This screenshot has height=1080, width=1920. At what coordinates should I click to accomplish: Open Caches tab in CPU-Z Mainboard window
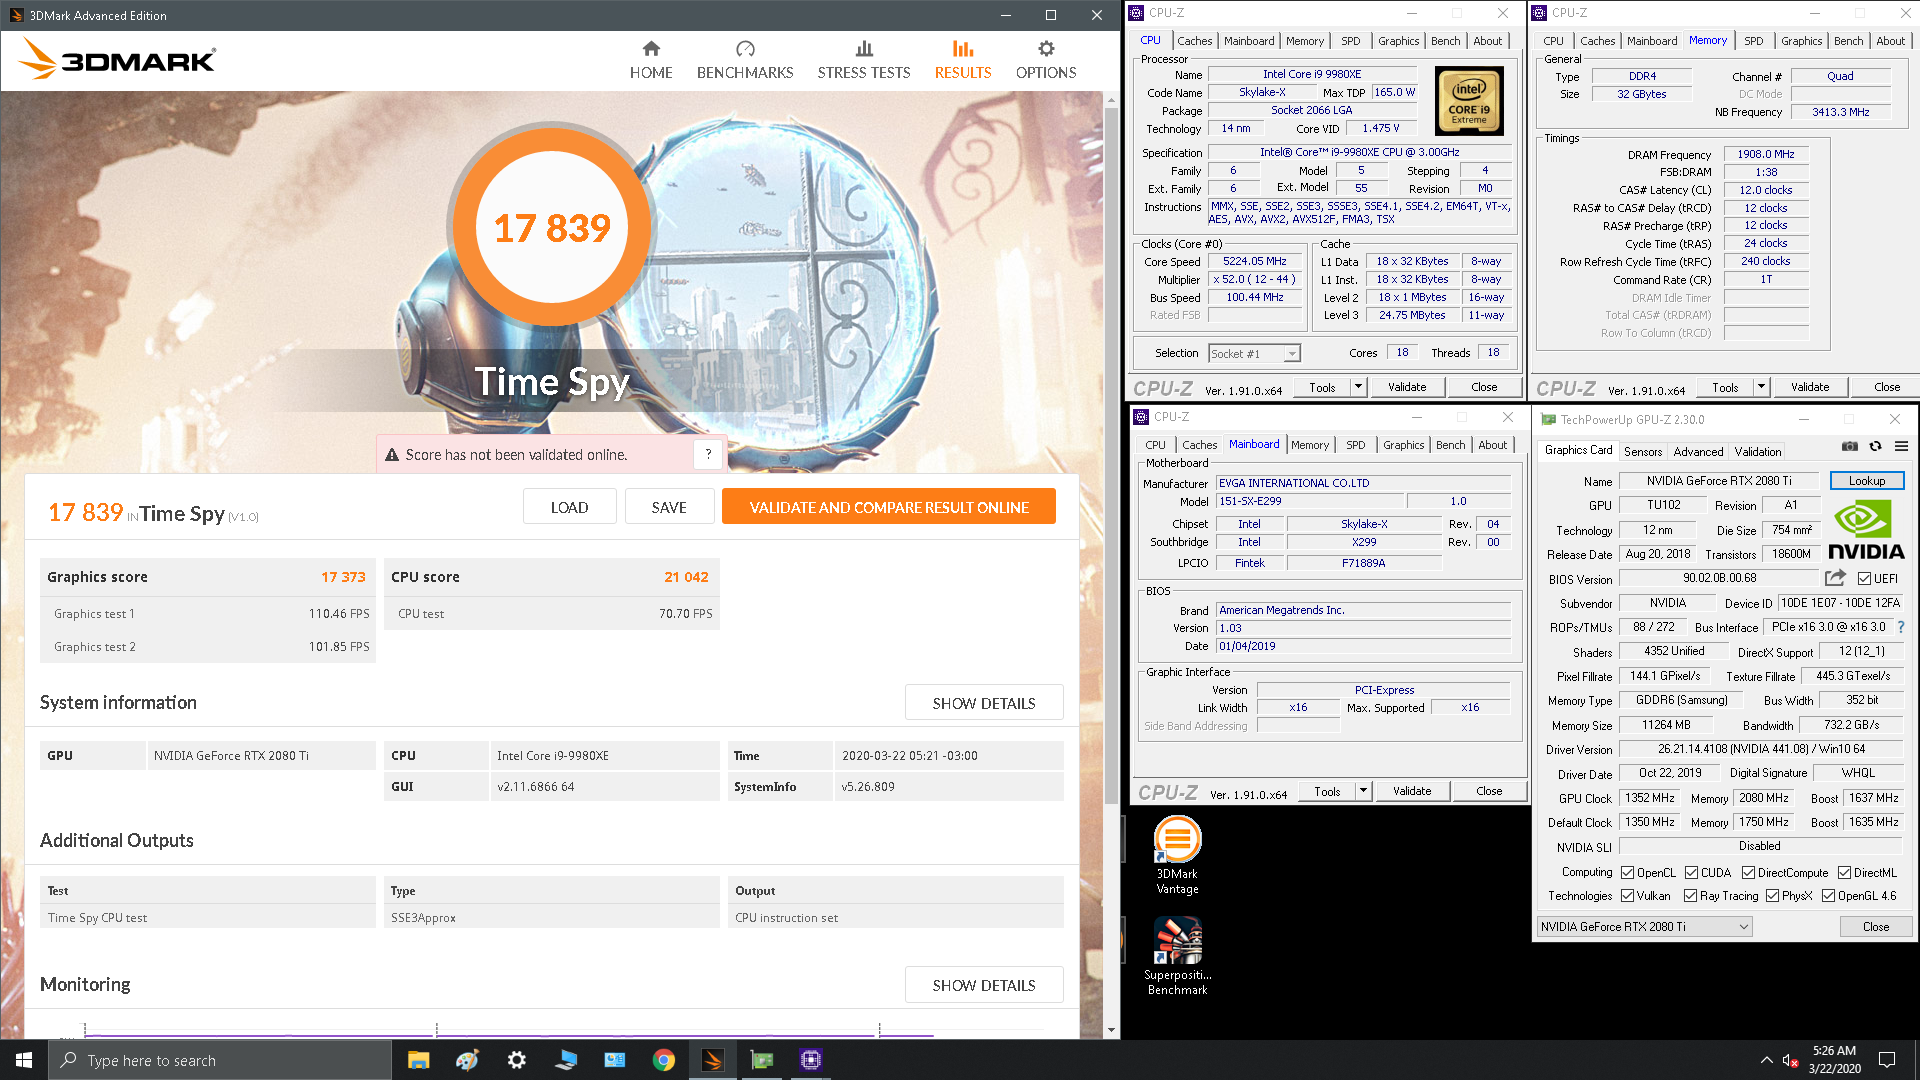click(x=1199, y=445)
